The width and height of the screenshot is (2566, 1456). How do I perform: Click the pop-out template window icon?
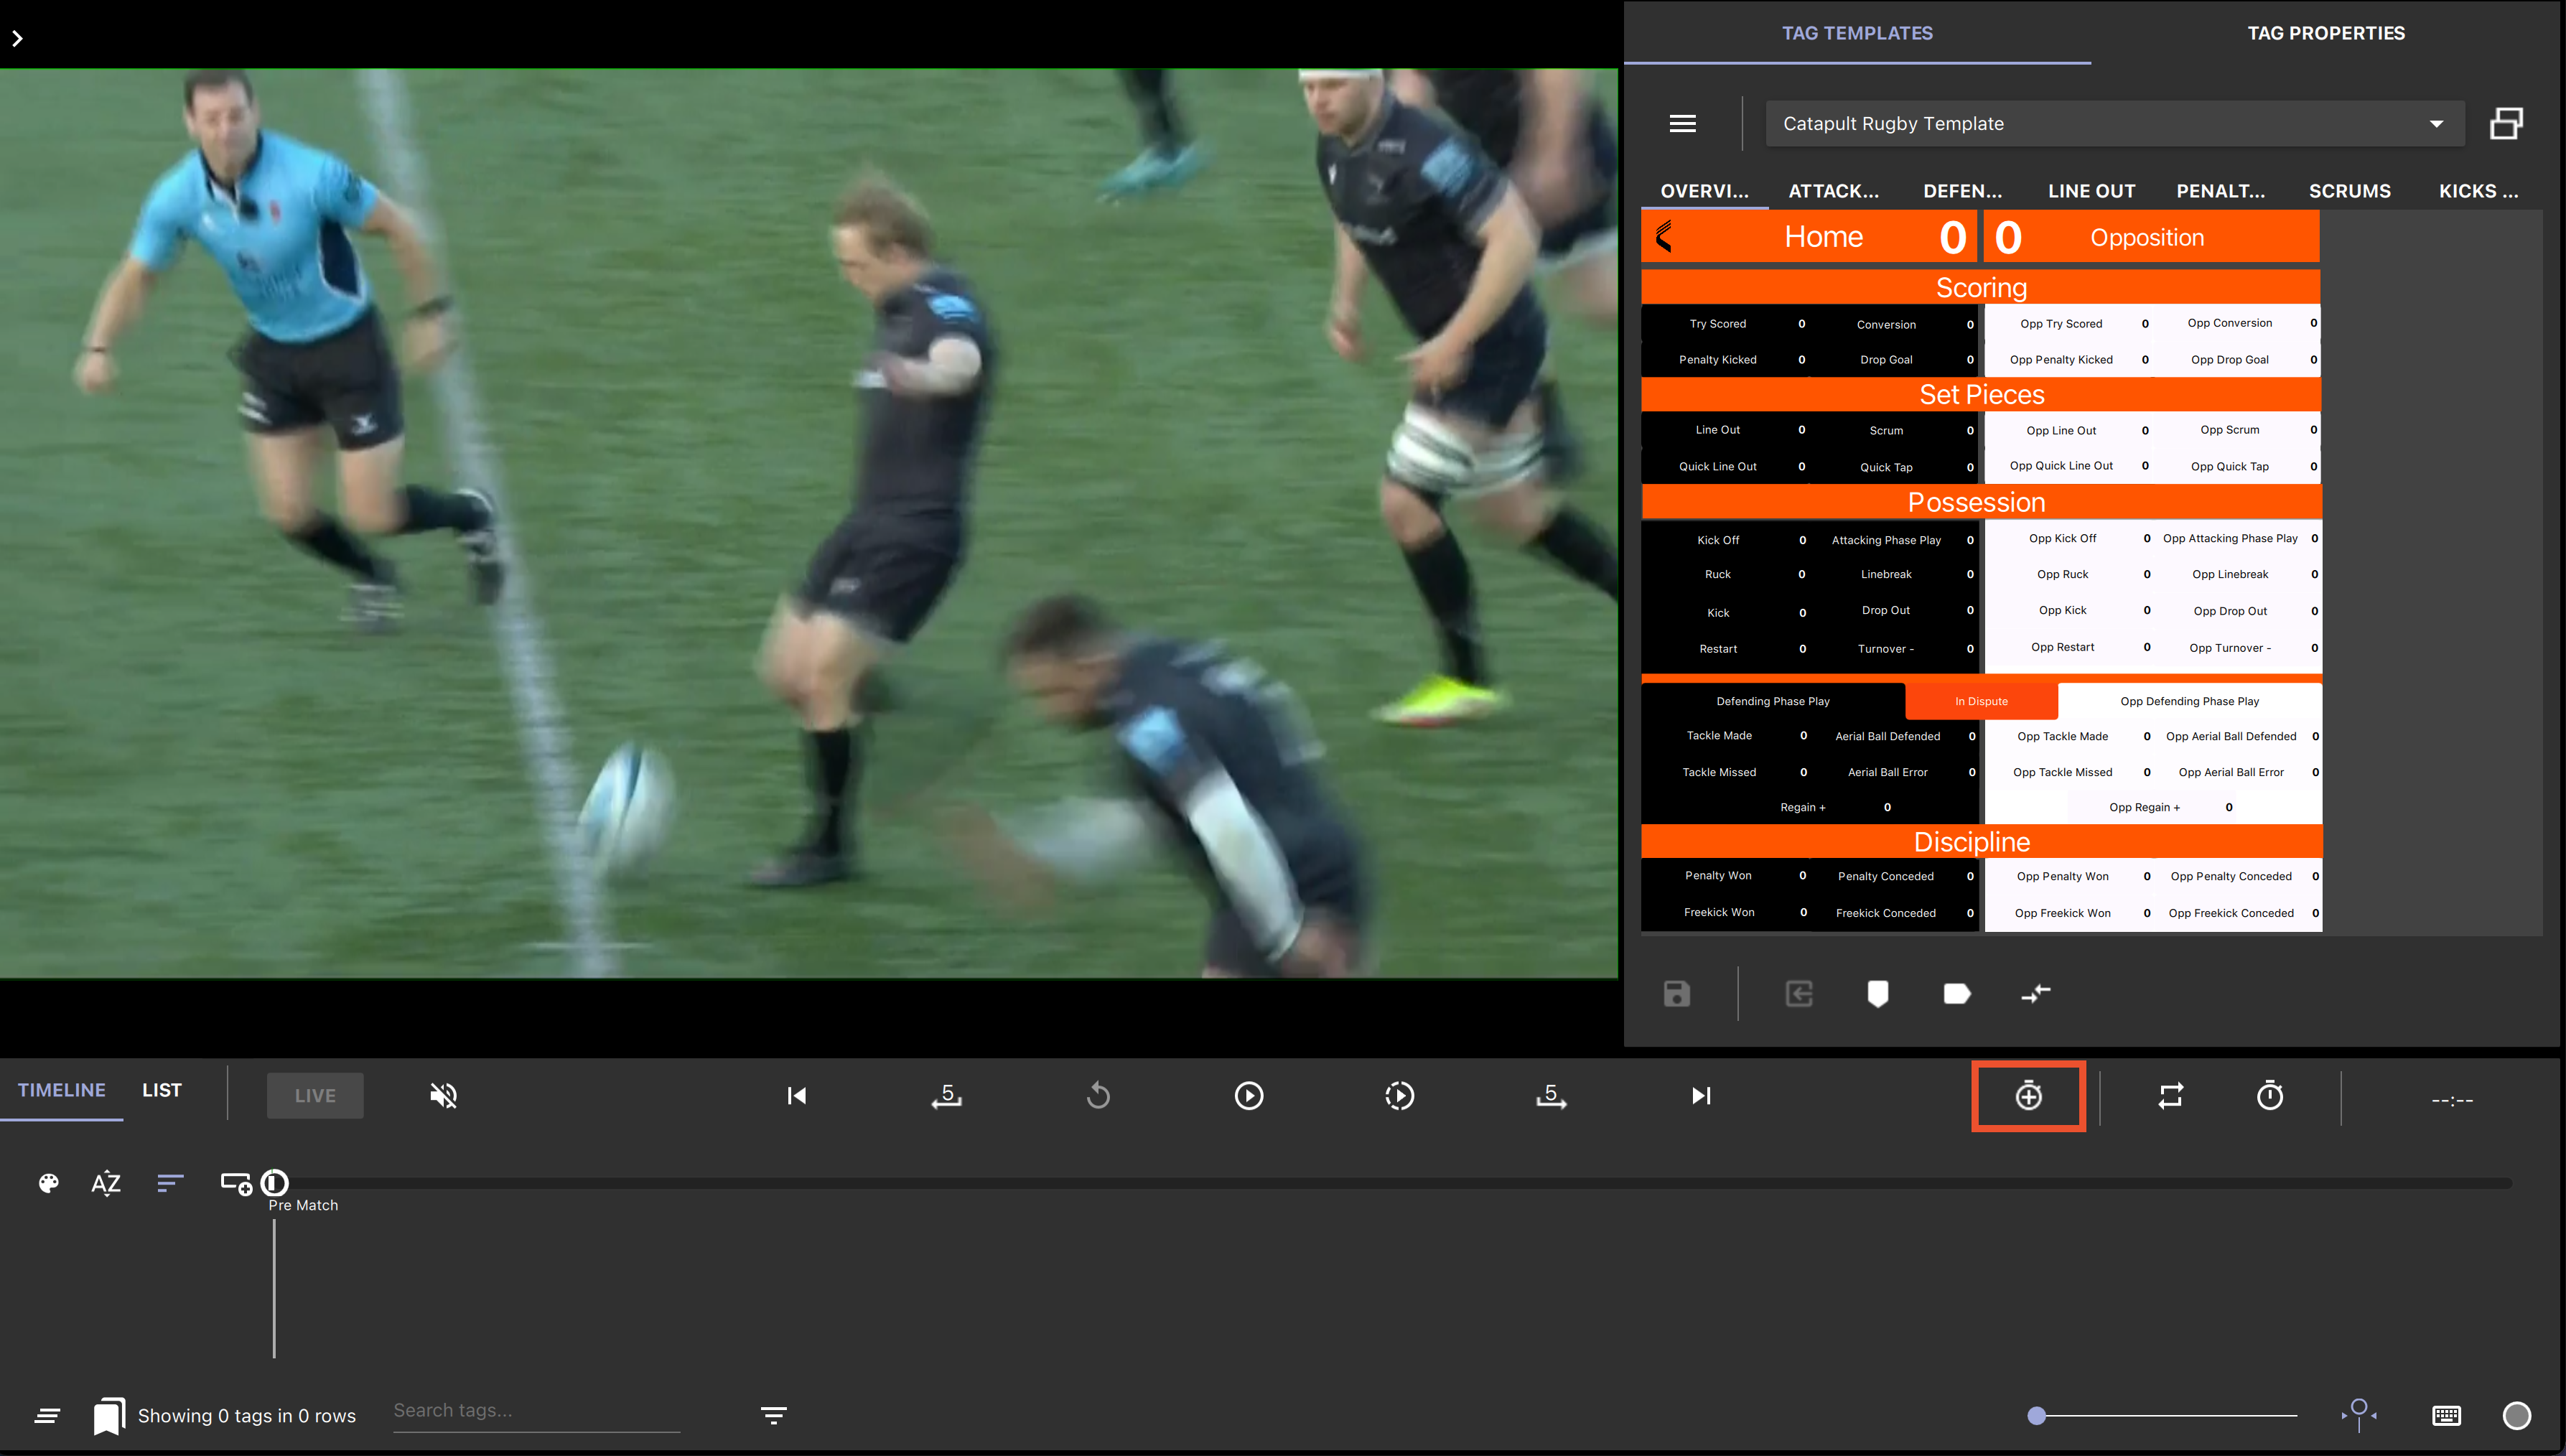(2506, 124)
